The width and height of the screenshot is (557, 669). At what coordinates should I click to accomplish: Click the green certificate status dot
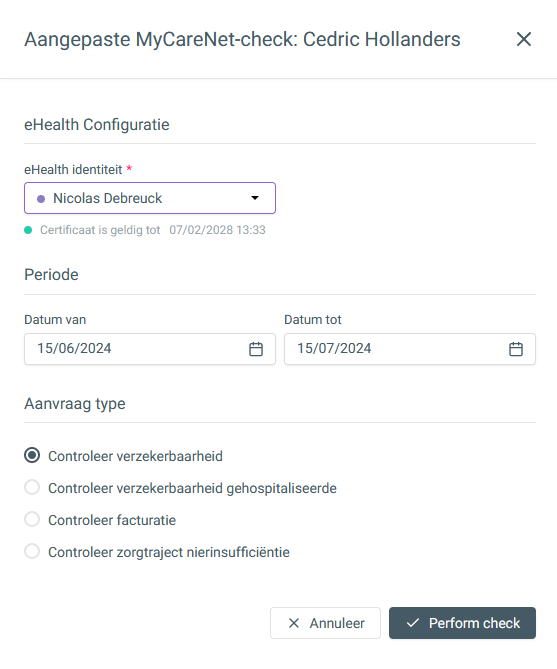pyautogui.click(x=28, y=230)
